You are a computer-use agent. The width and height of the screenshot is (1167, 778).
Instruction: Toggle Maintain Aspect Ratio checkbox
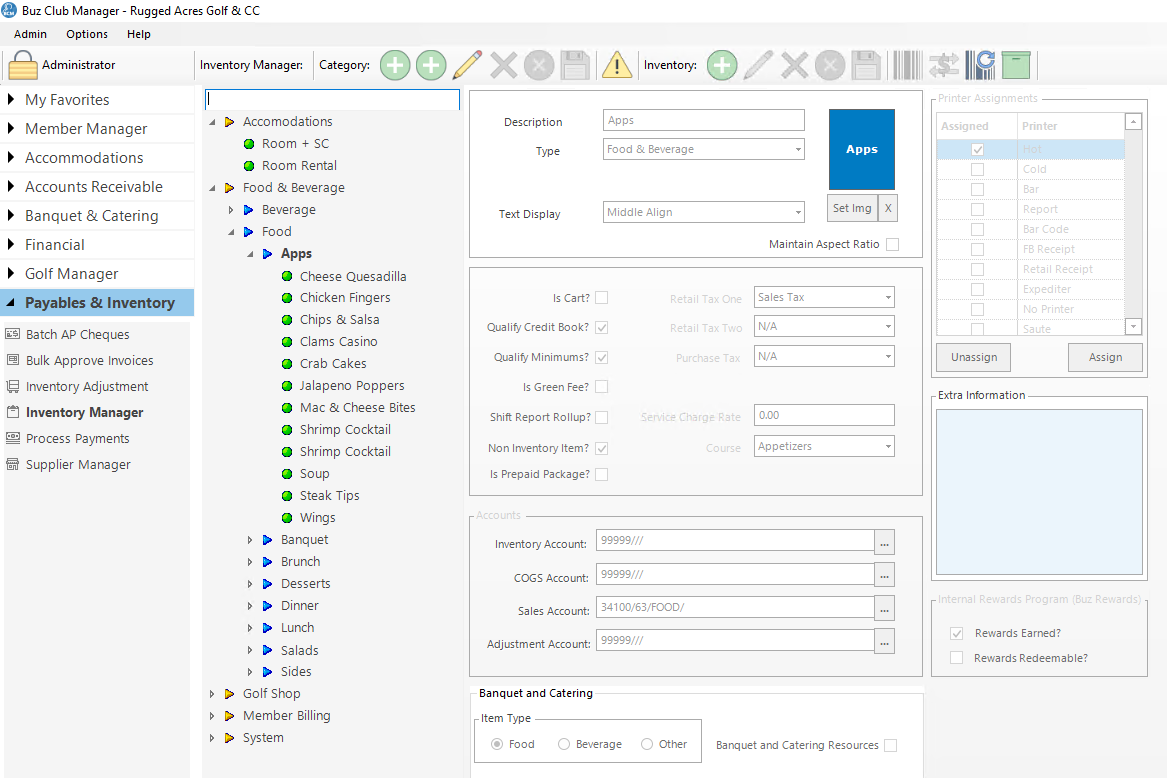pos(892,244)
